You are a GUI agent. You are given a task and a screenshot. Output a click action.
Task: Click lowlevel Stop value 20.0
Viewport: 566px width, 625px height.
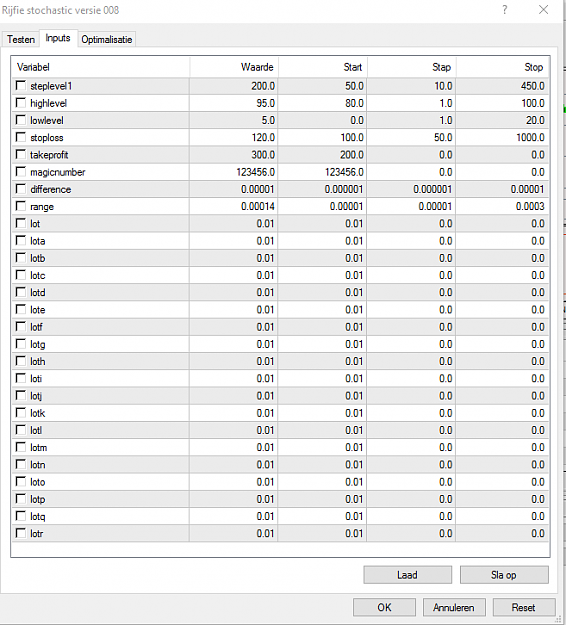tap(535, 120)
